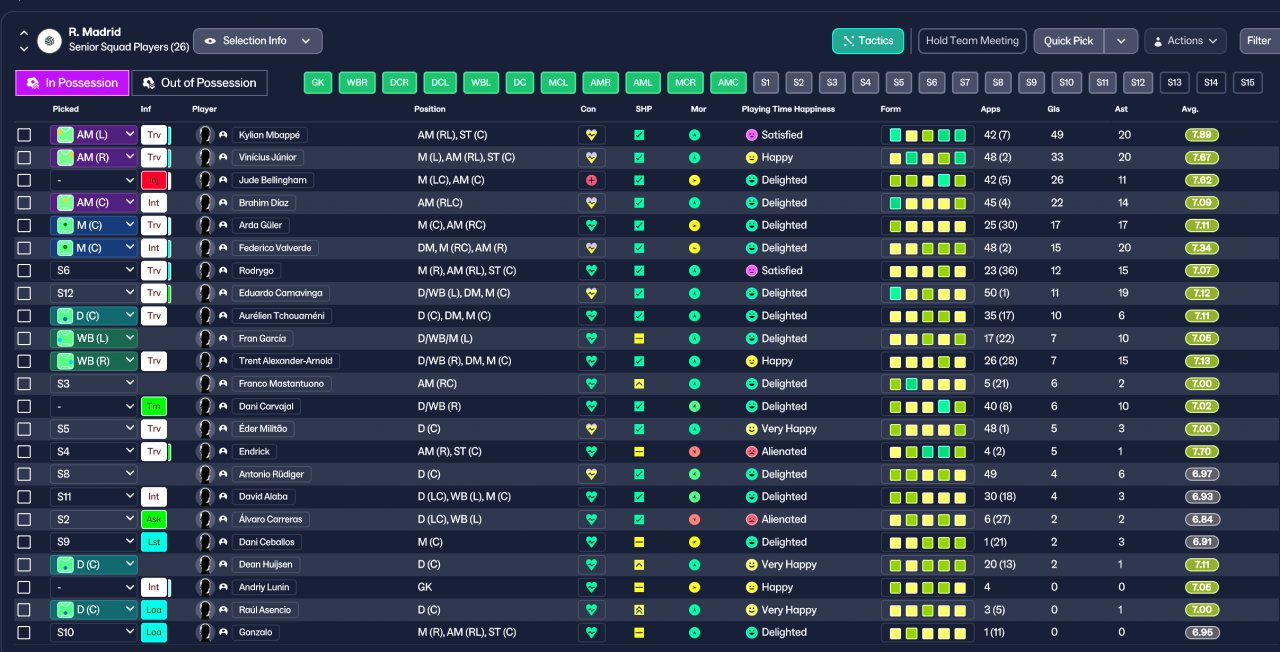Screen dimensions: 1280x652
Task: Click the green Ask badge for Álvaro Carreras
Action: pos(154,520)
